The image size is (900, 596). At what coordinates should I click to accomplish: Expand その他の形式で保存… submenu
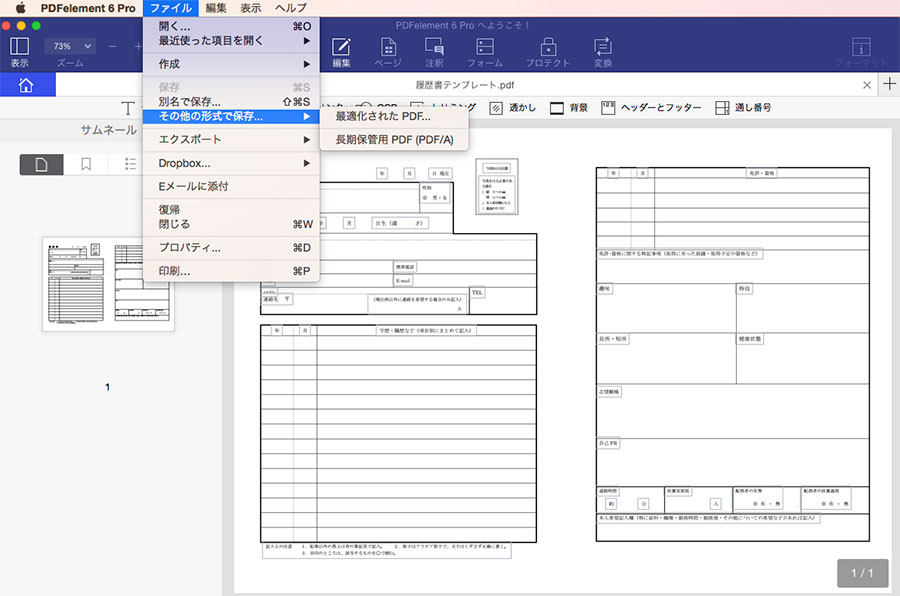tap(231, 116)
